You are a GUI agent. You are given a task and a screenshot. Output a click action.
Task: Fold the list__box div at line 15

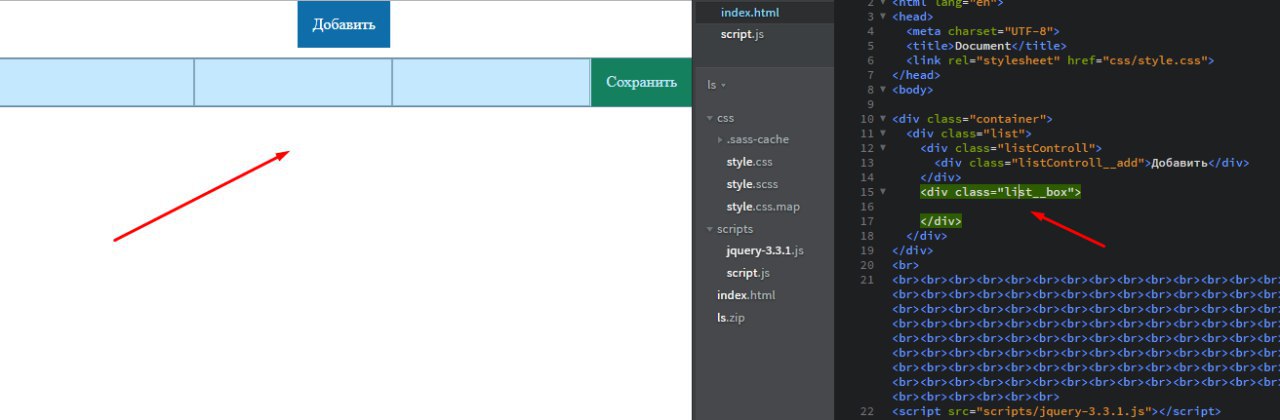[883, 191]
